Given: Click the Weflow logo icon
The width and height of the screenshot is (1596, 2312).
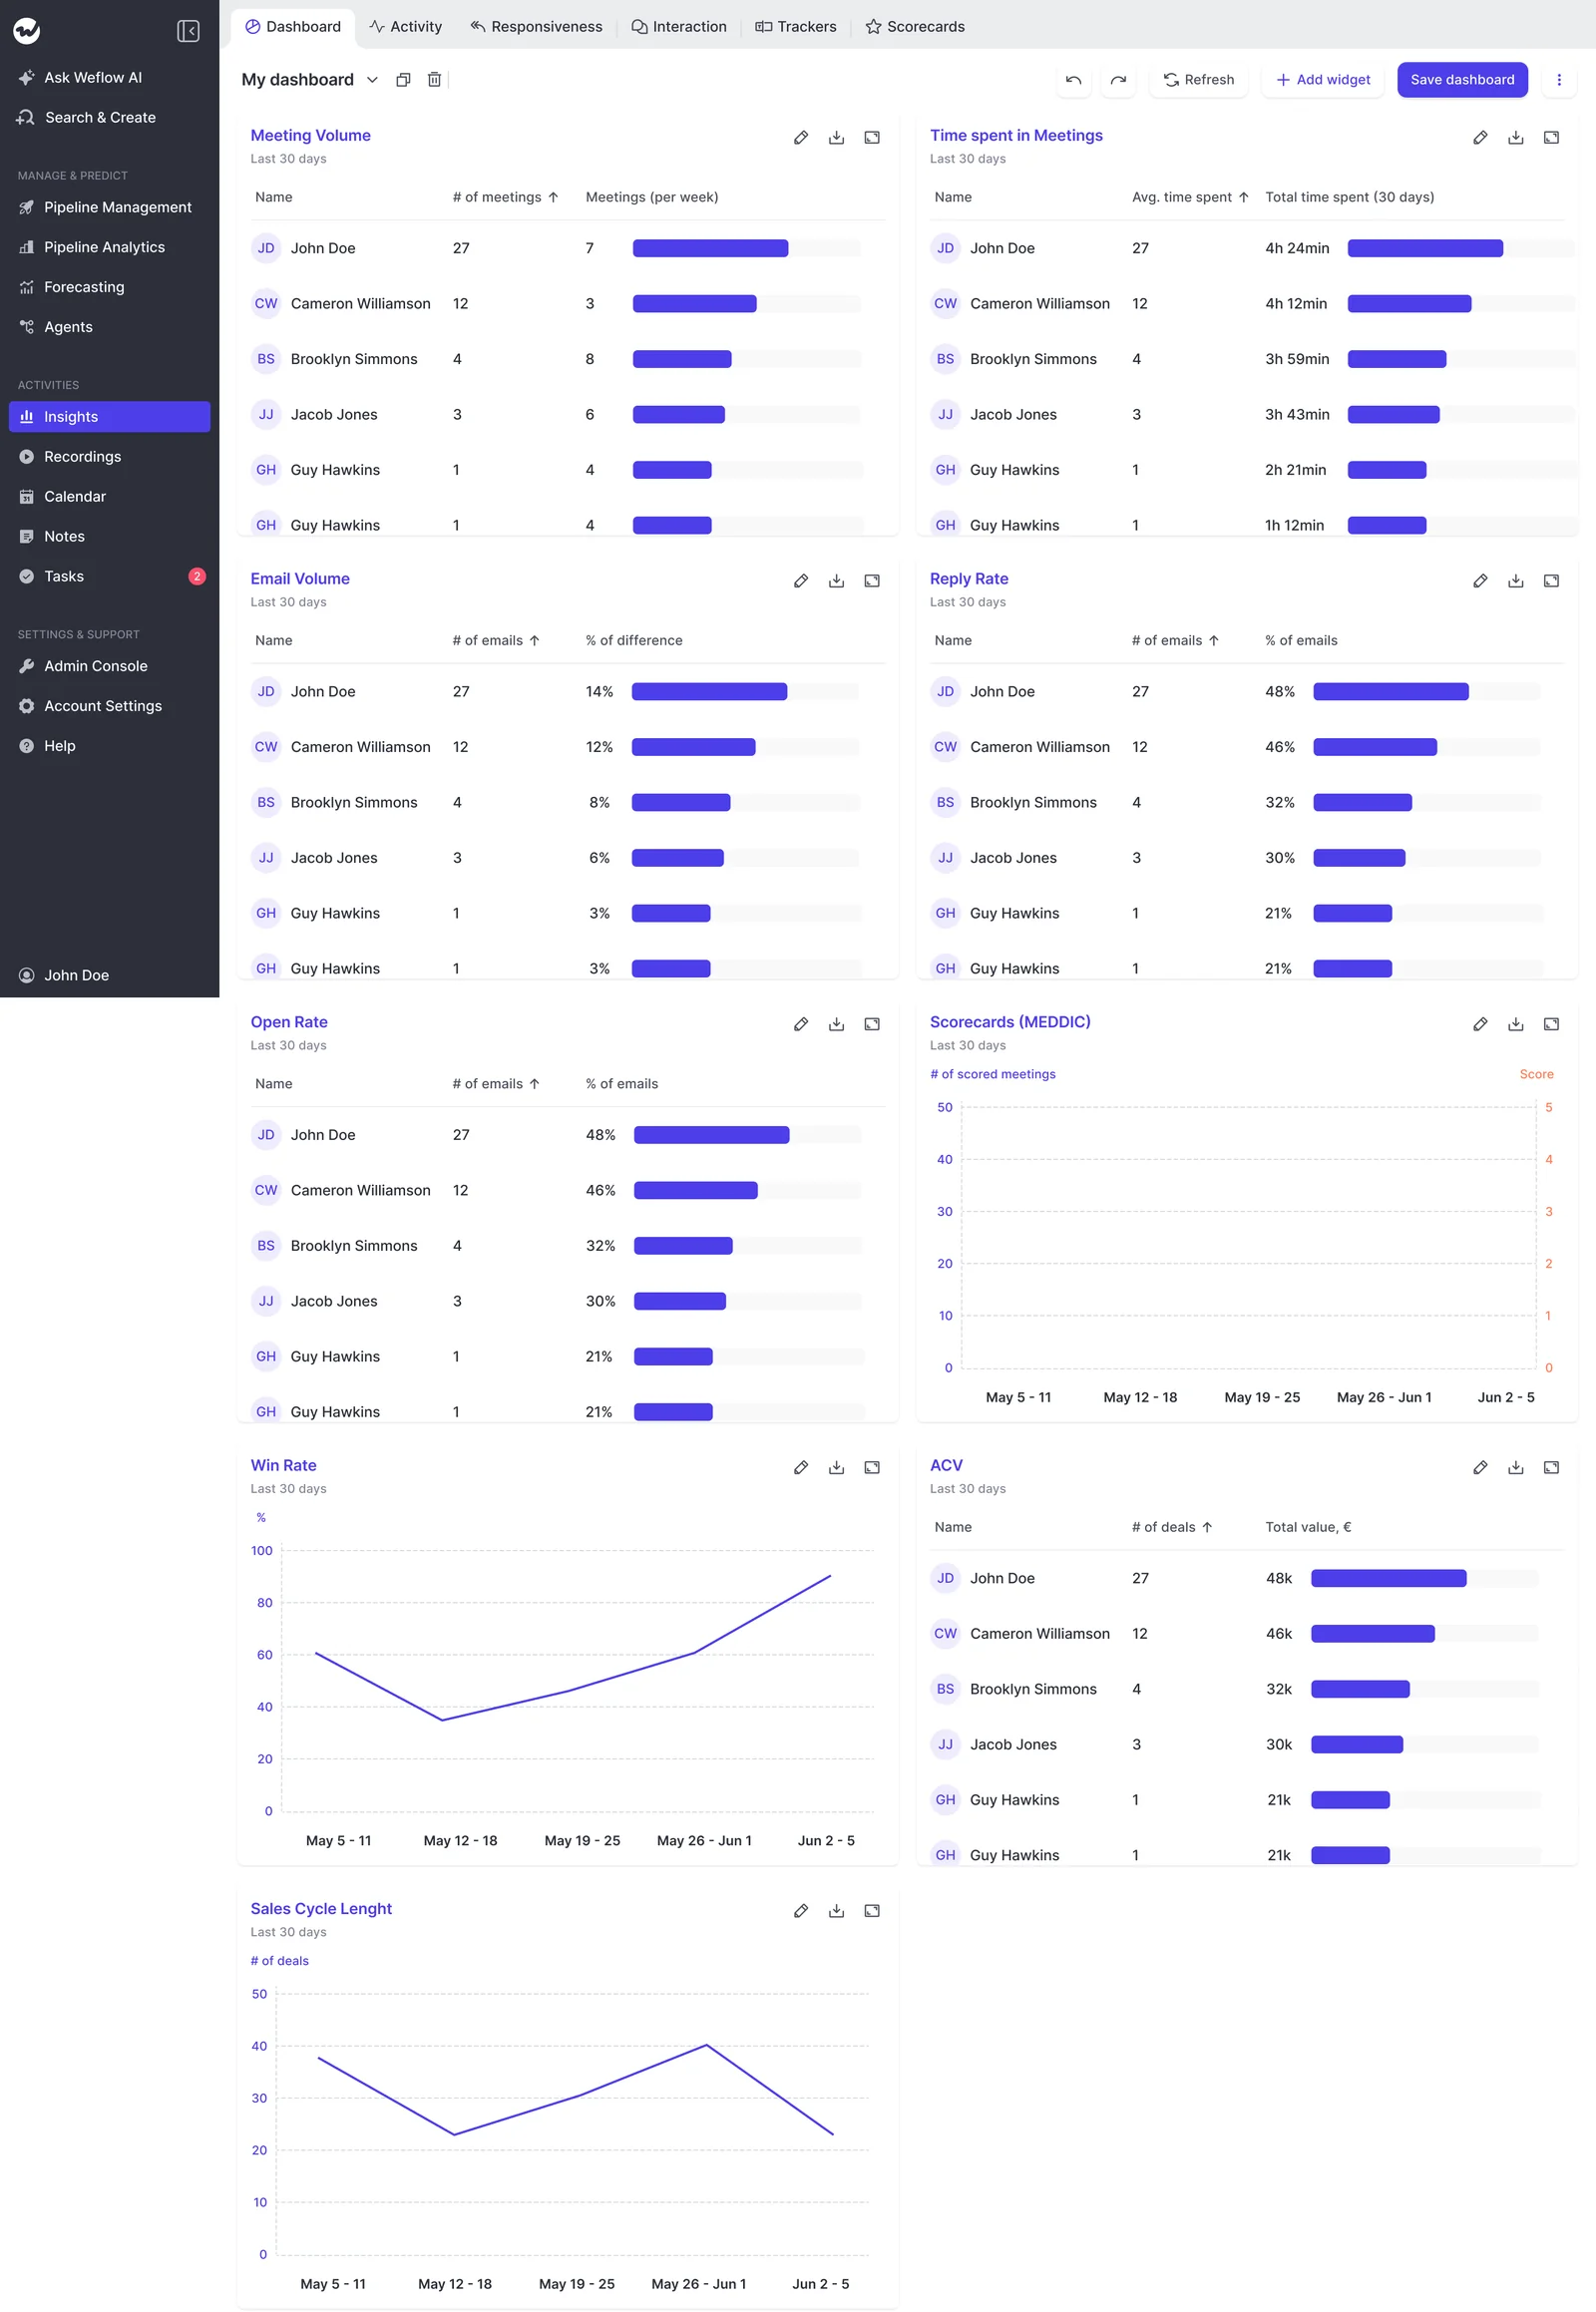Looking at the screenshot, I should tap(27, 31).
